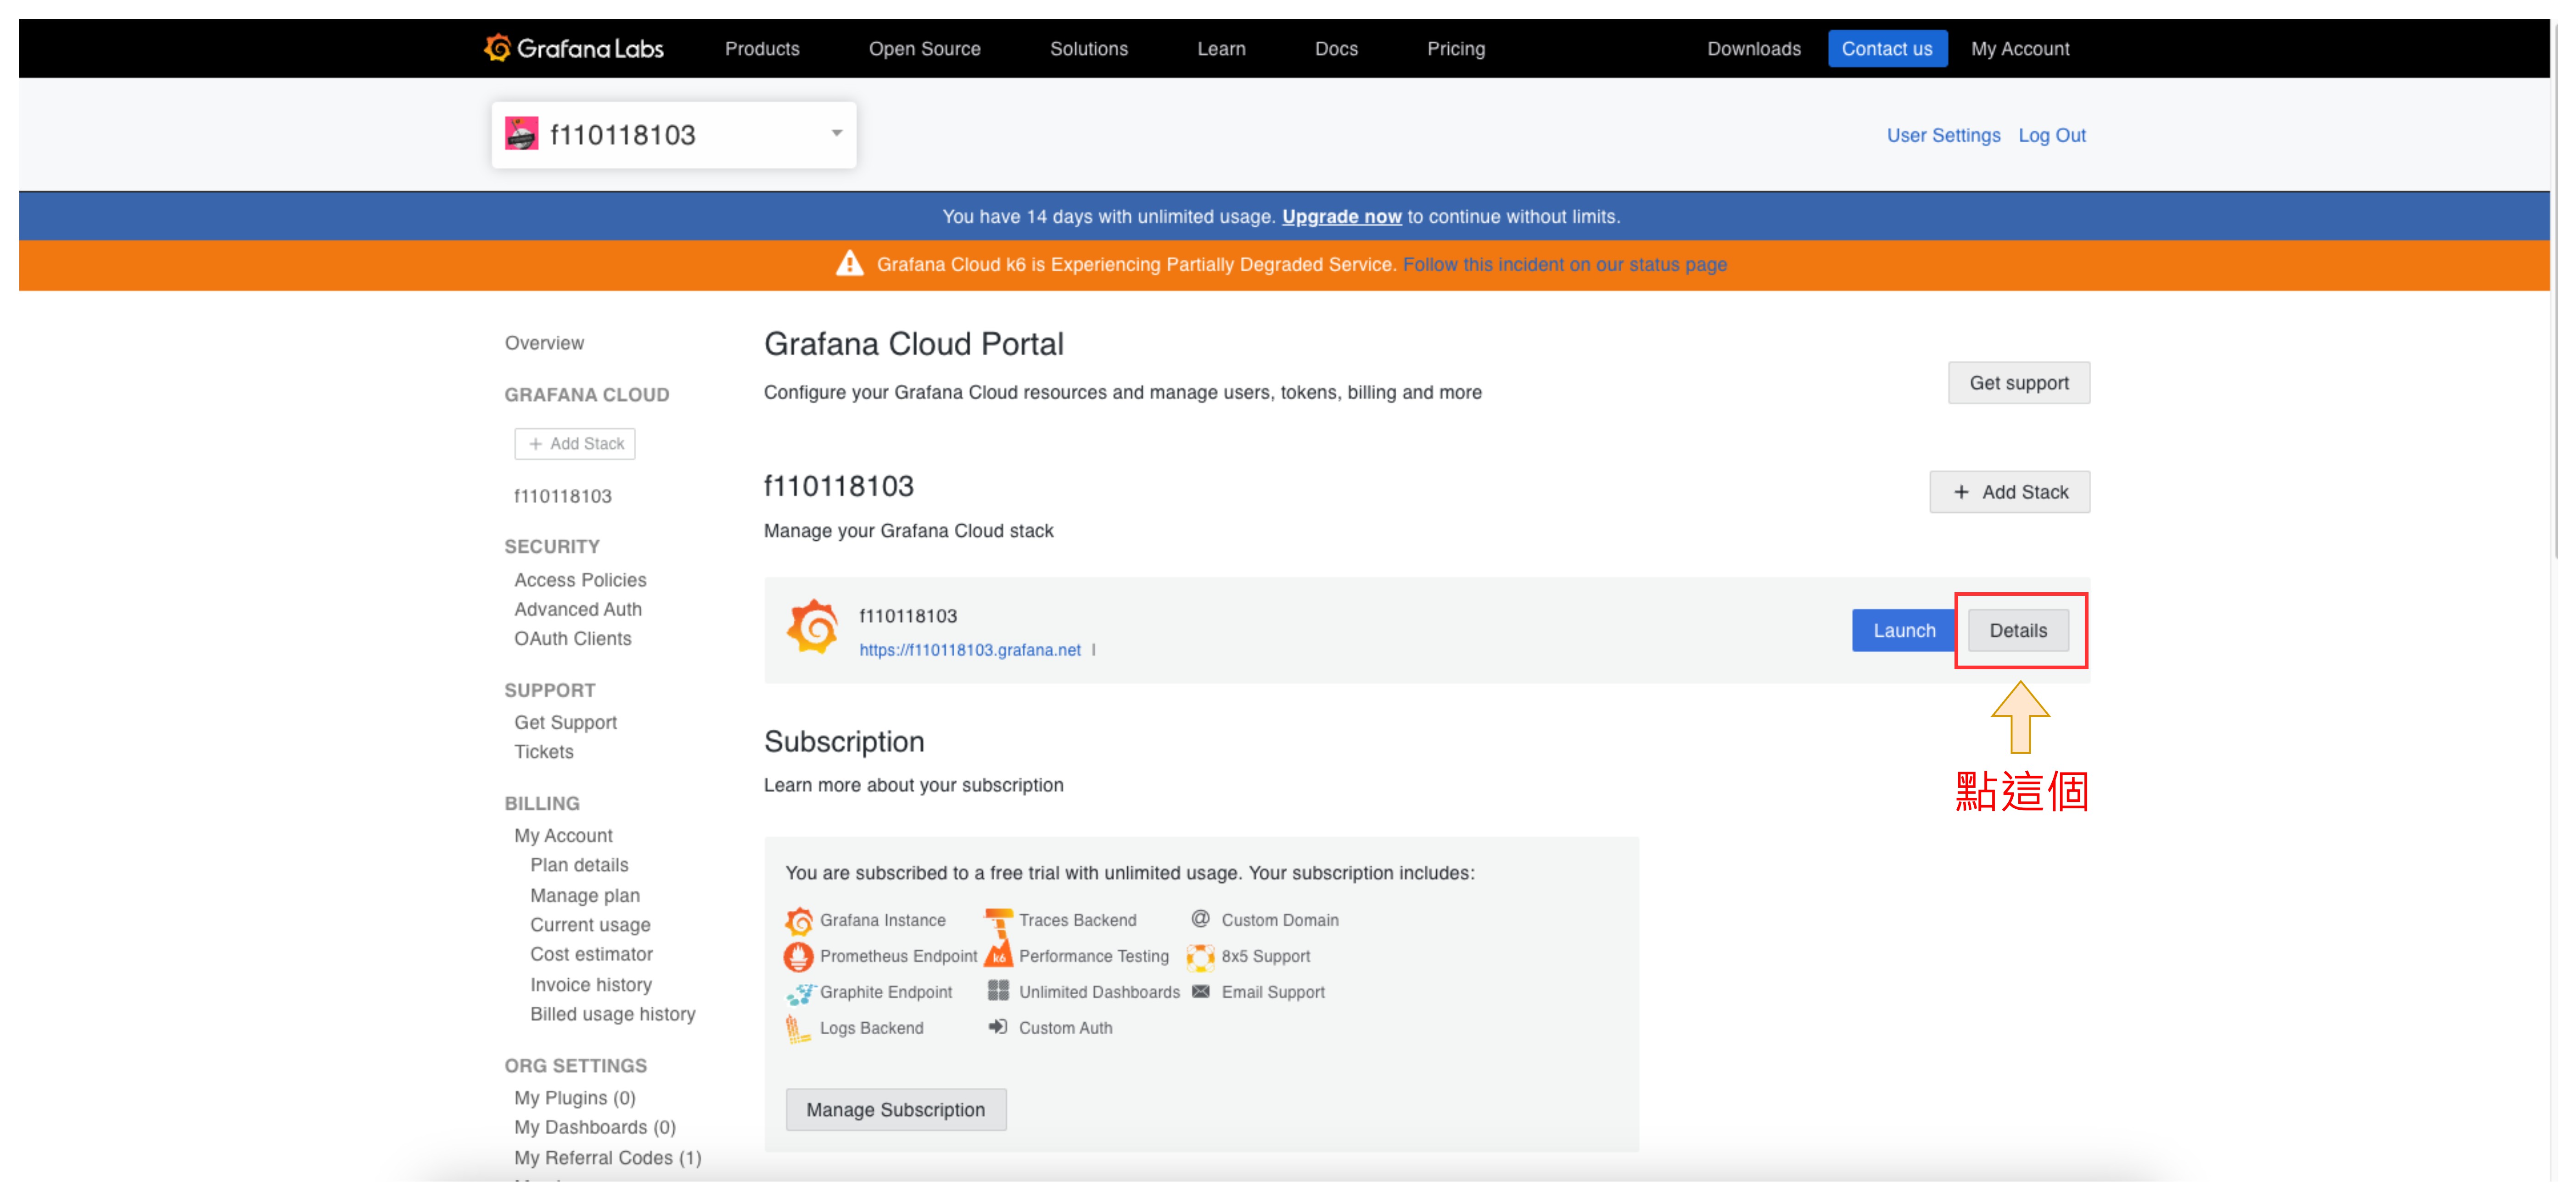Select Access Policies in the sidebar

point(580,580)
